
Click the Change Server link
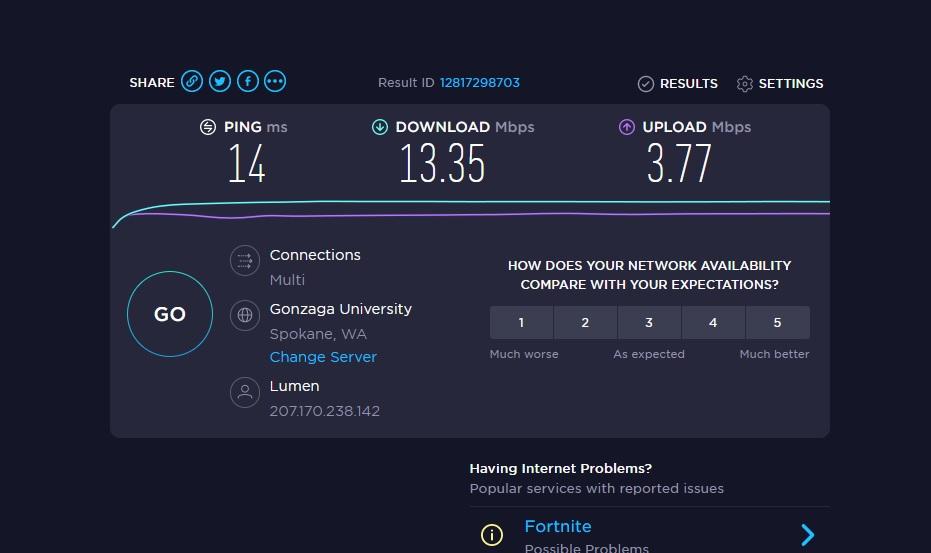(323, 357)
